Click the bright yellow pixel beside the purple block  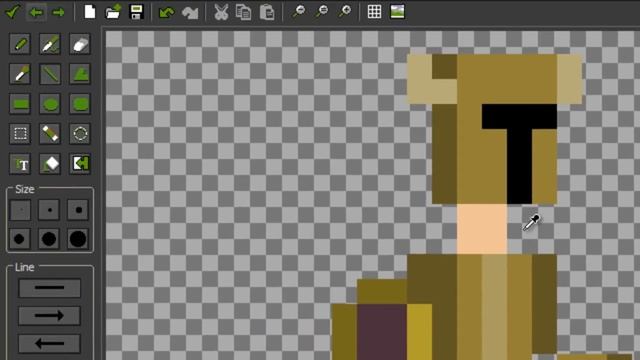[x=420, y=331]
